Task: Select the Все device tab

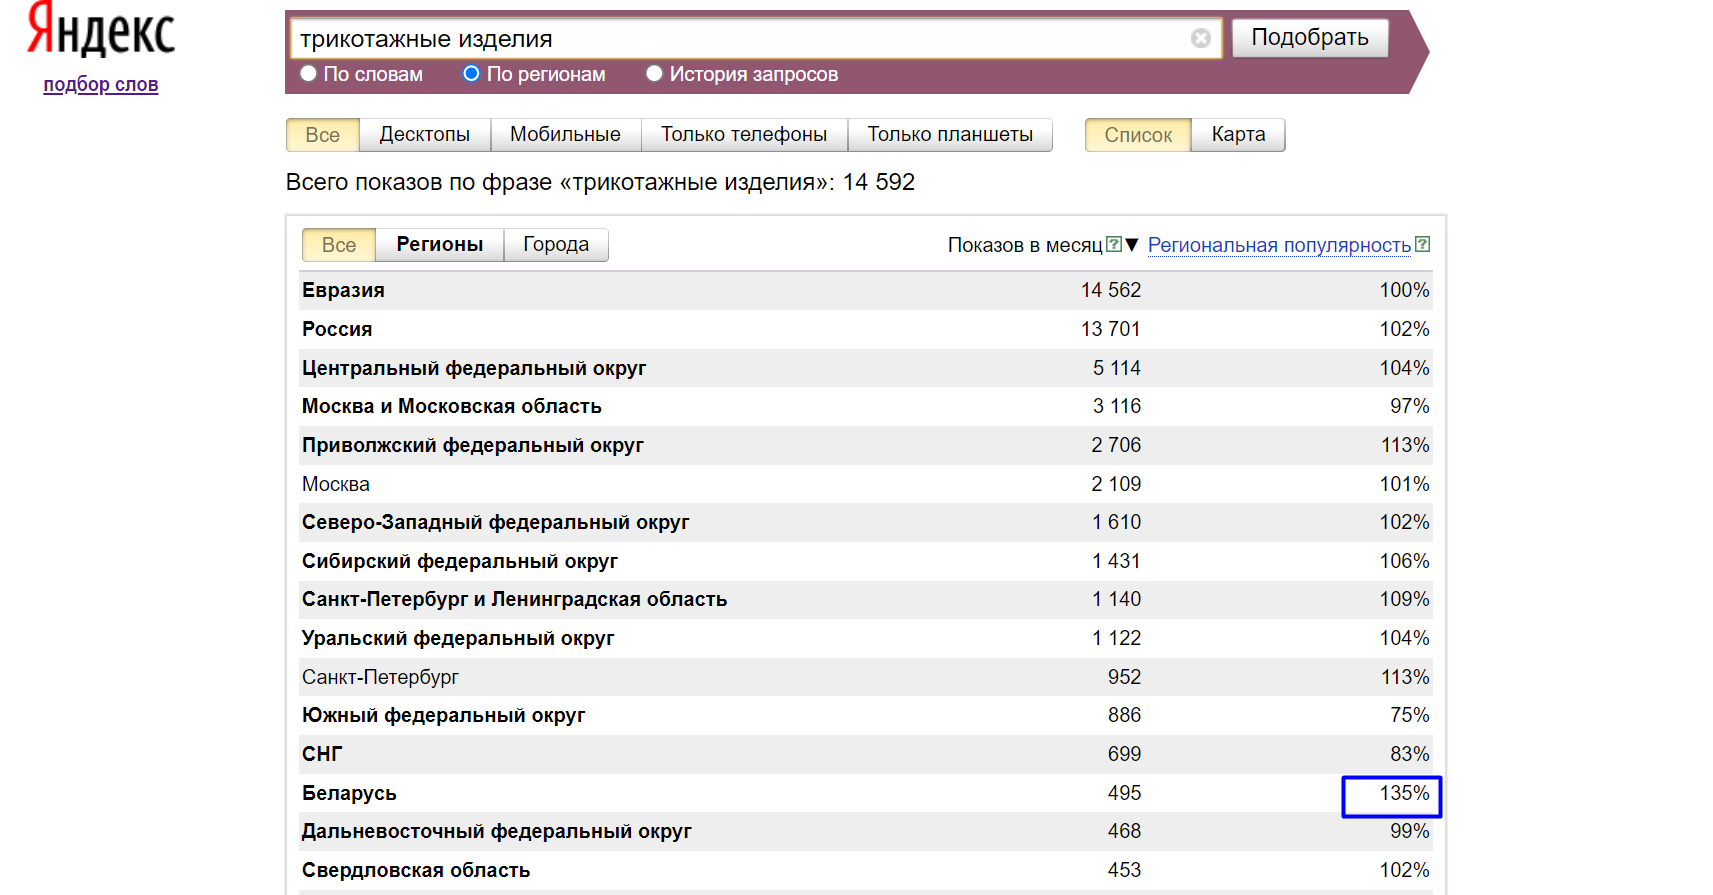Action: (x=323, y=135)
